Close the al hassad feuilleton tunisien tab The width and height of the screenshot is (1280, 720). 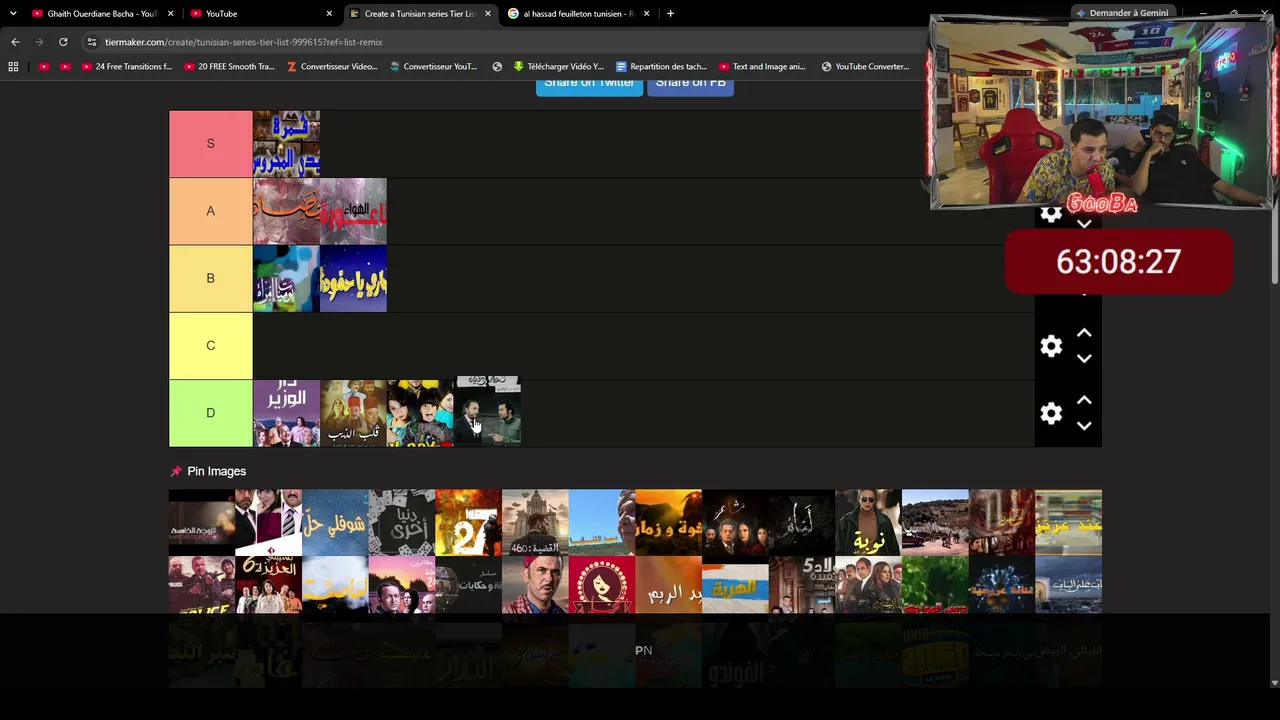pos(646,14)
